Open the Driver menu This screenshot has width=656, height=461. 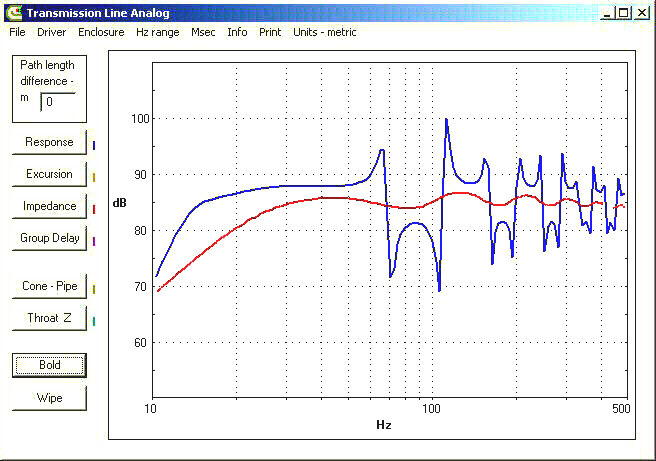click(x=51, y=32)
